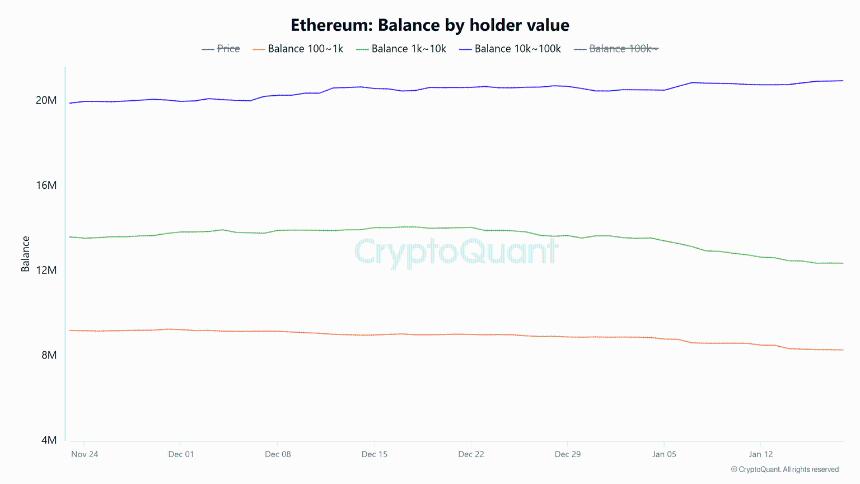The height and width of the screenshot is (484, 860).
Task: Click the orange legend line marker
Action: (258, 48)
